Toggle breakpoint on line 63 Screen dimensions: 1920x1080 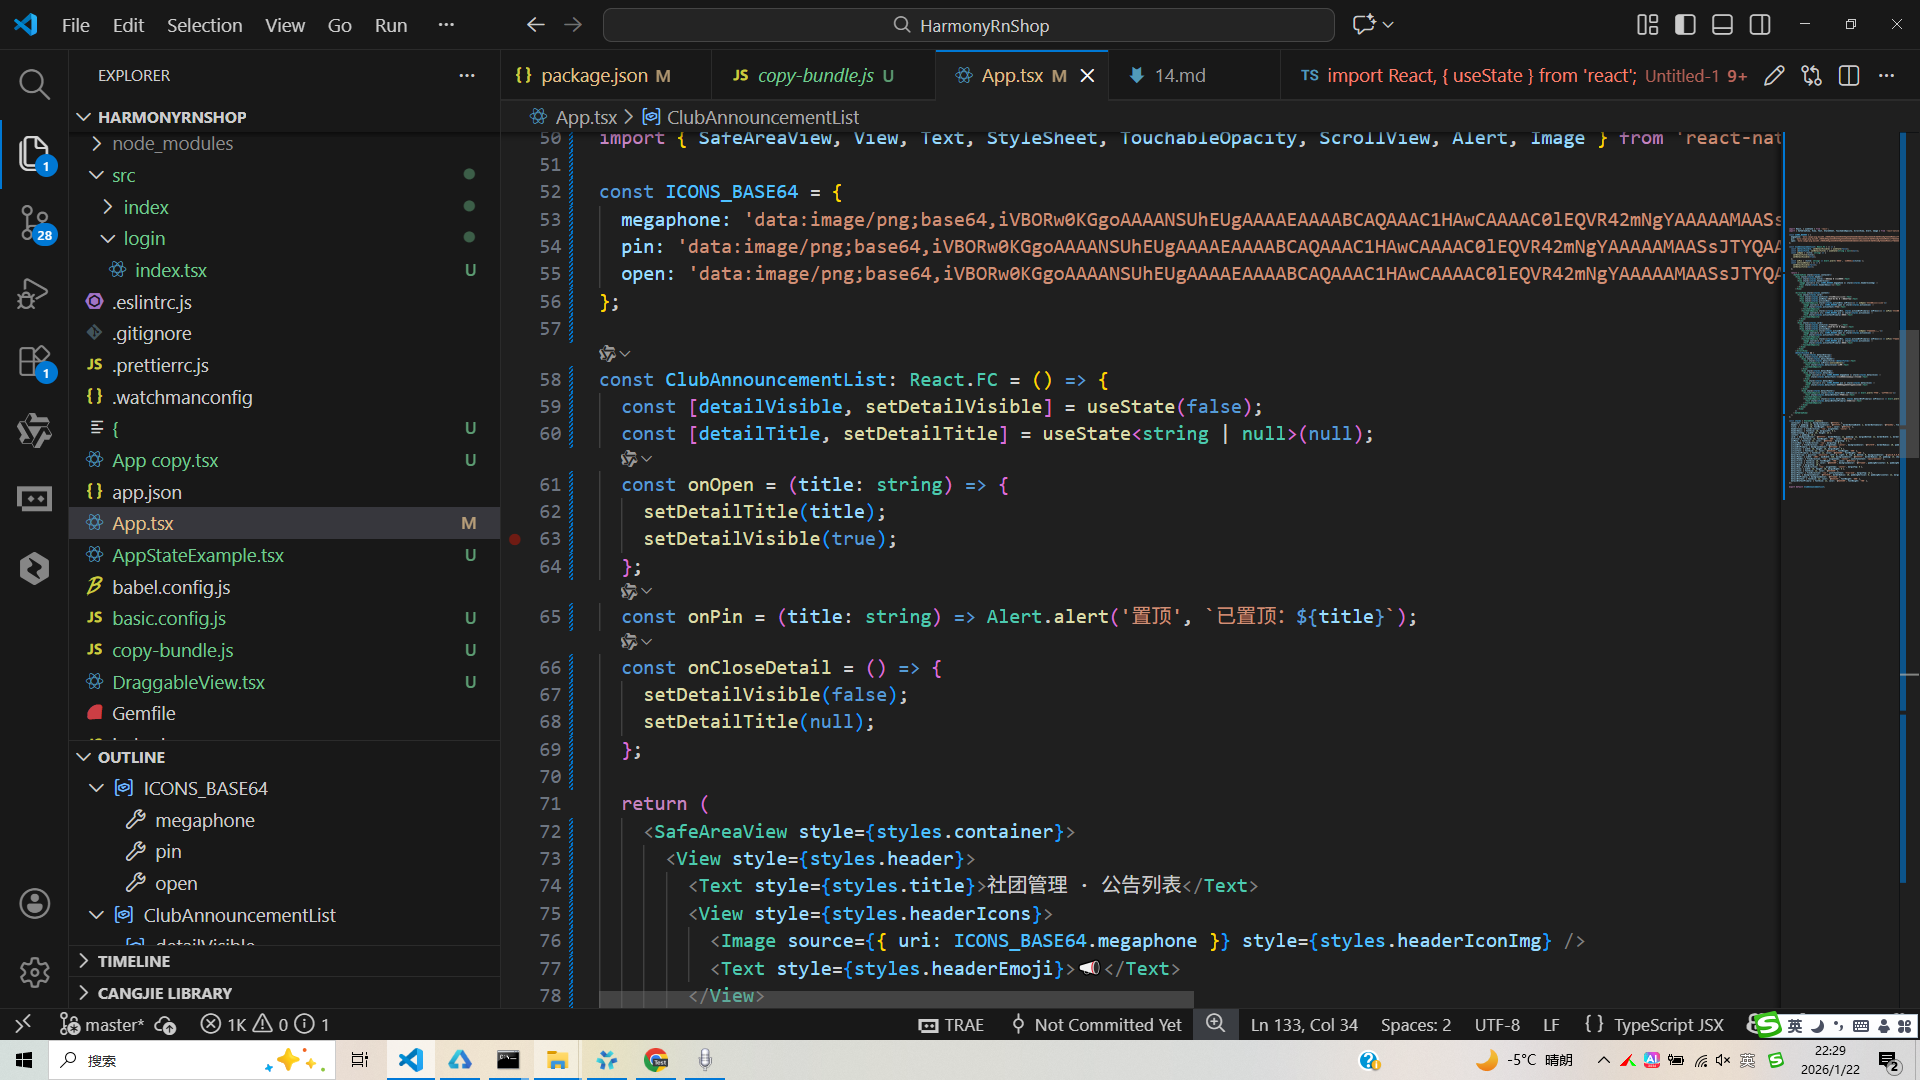pos(515,539)
